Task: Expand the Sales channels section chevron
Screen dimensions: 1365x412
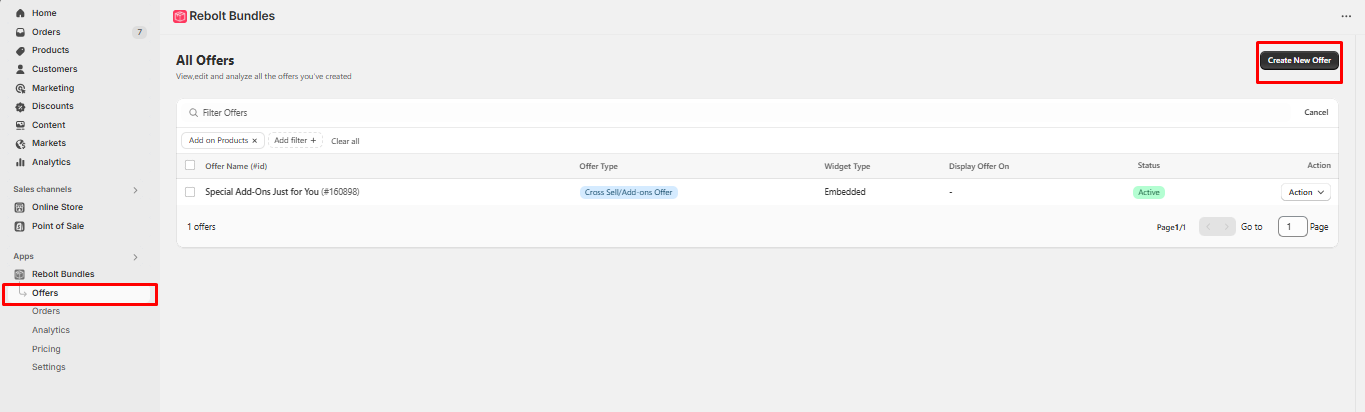Action: pos(135,189)
